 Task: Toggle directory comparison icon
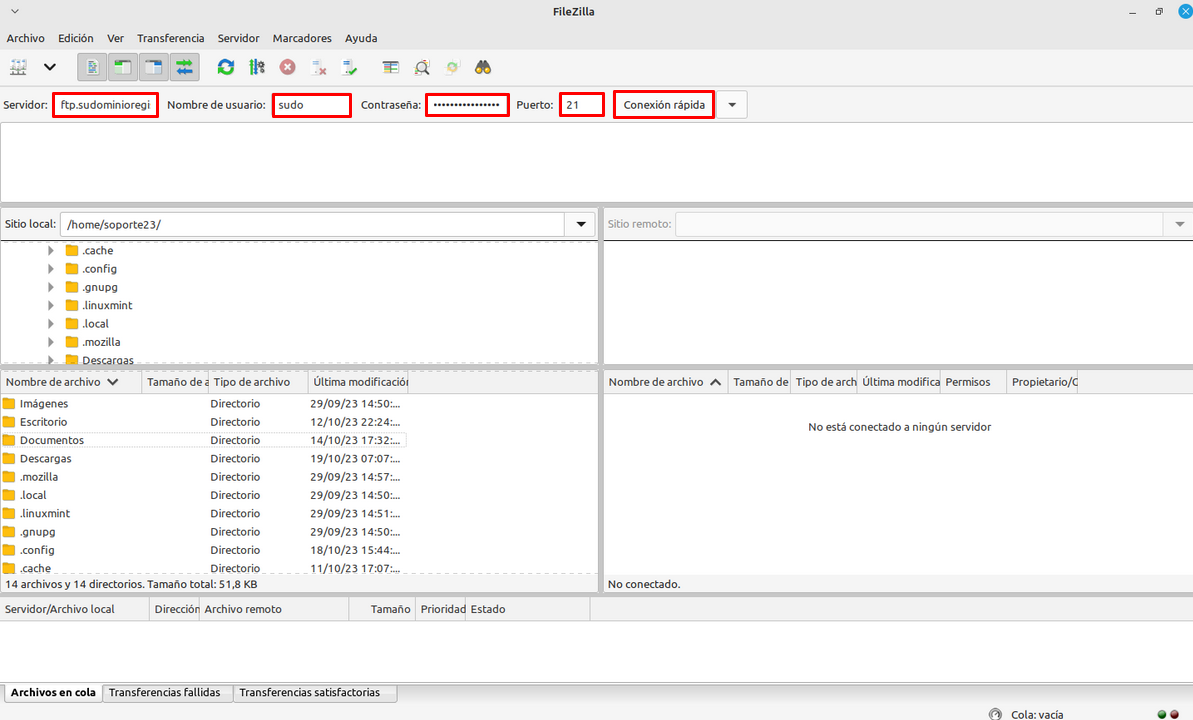coord(422,67)
